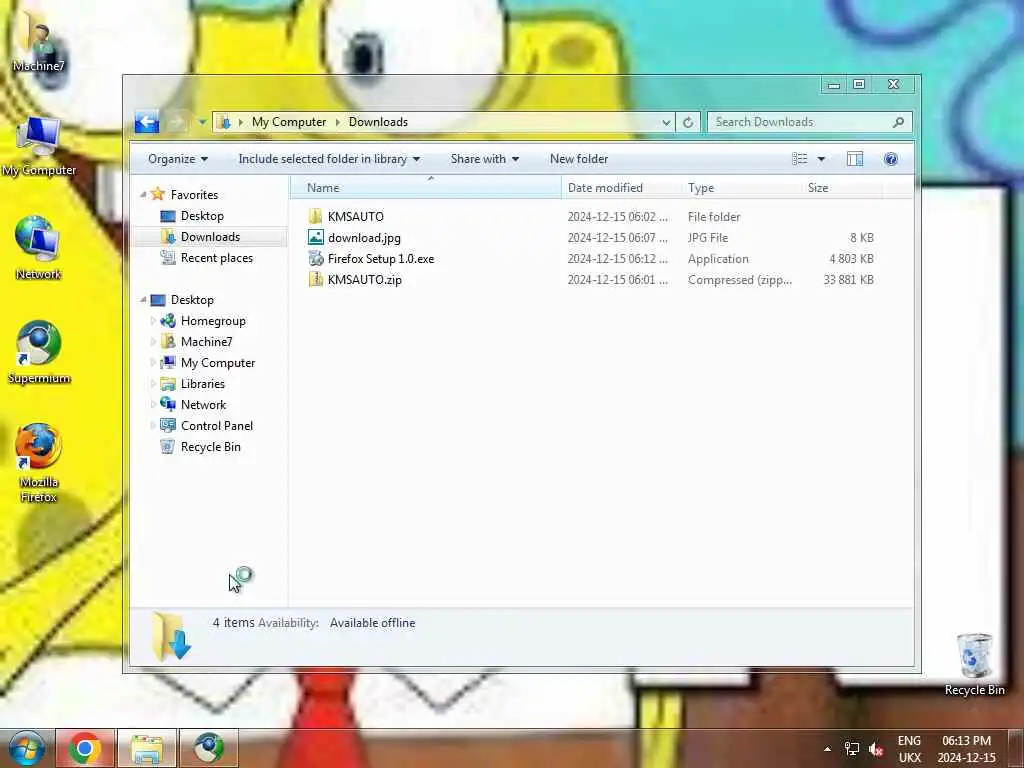1024x768 pixels.
Task: Click the KMSAUTO.zip archive icon
Action: (315, 280)
